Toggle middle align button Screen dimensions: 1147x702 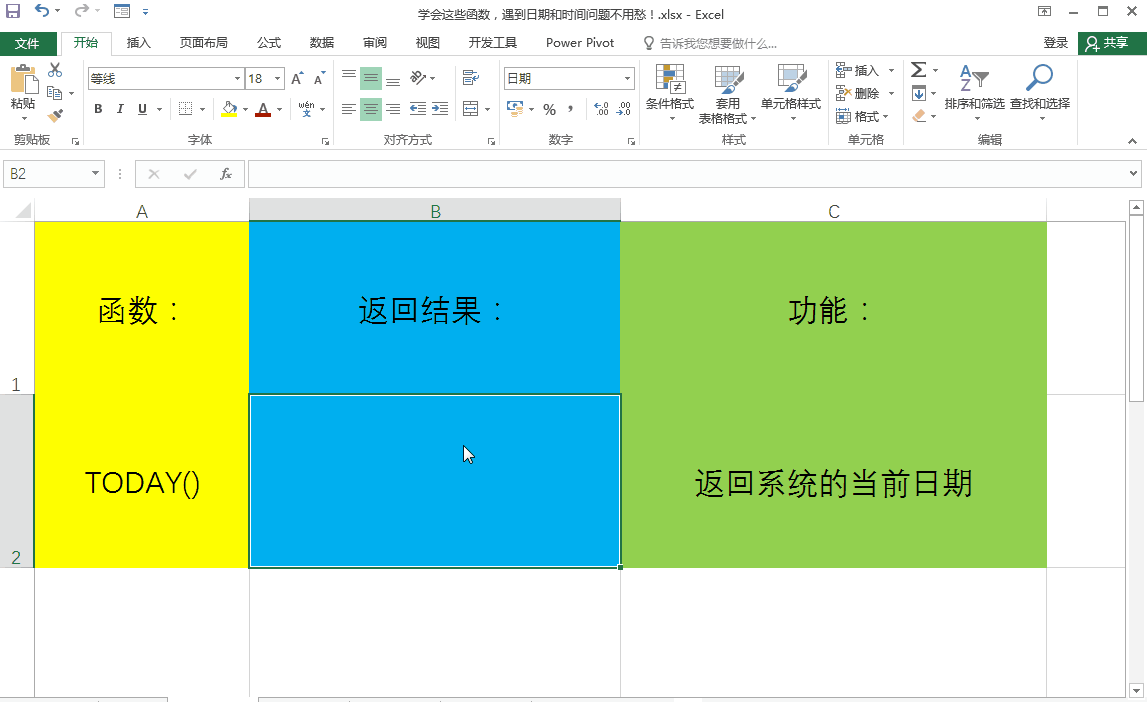(x=371, y=78)
